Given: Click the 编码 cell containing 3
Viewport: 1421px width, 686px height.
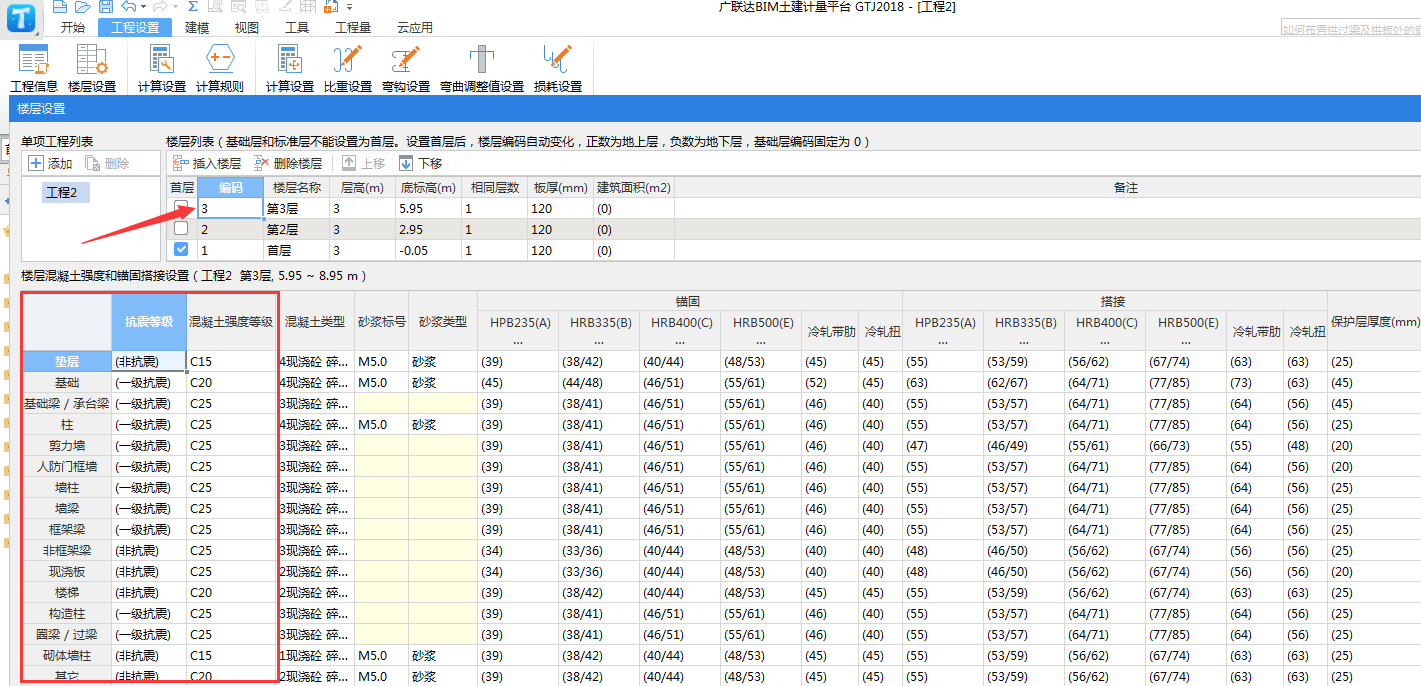Looking at the screenshot, I should (231, 209).
